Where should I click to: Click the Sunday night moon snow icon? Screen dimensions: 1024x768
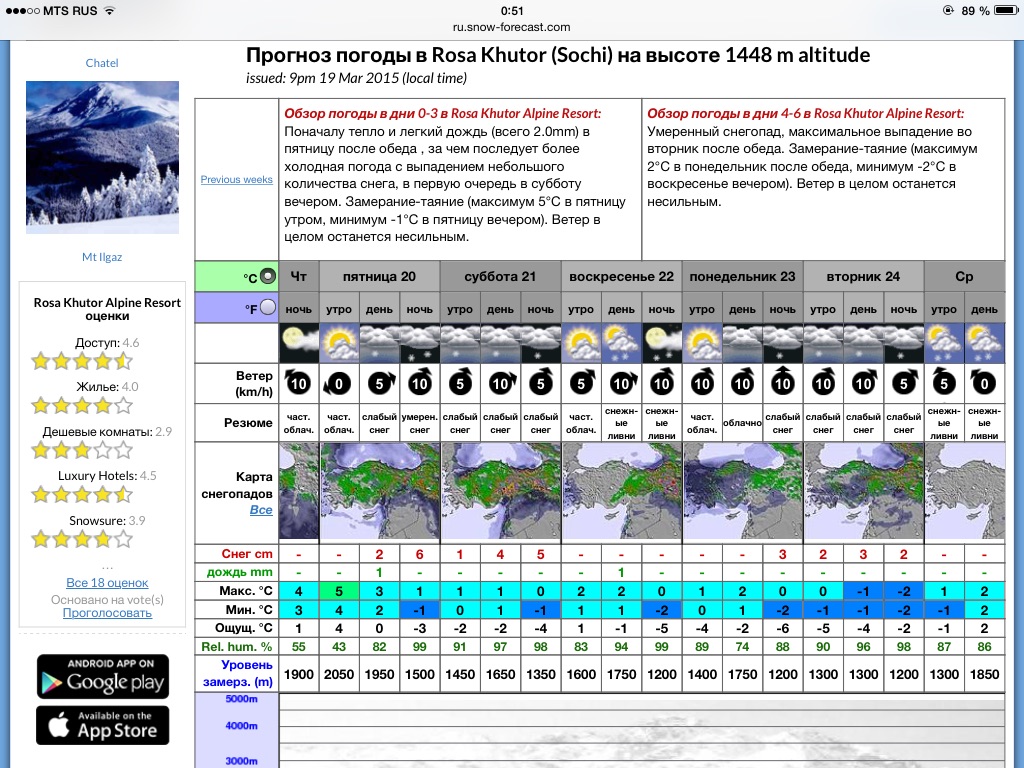[x=662, y=344]
